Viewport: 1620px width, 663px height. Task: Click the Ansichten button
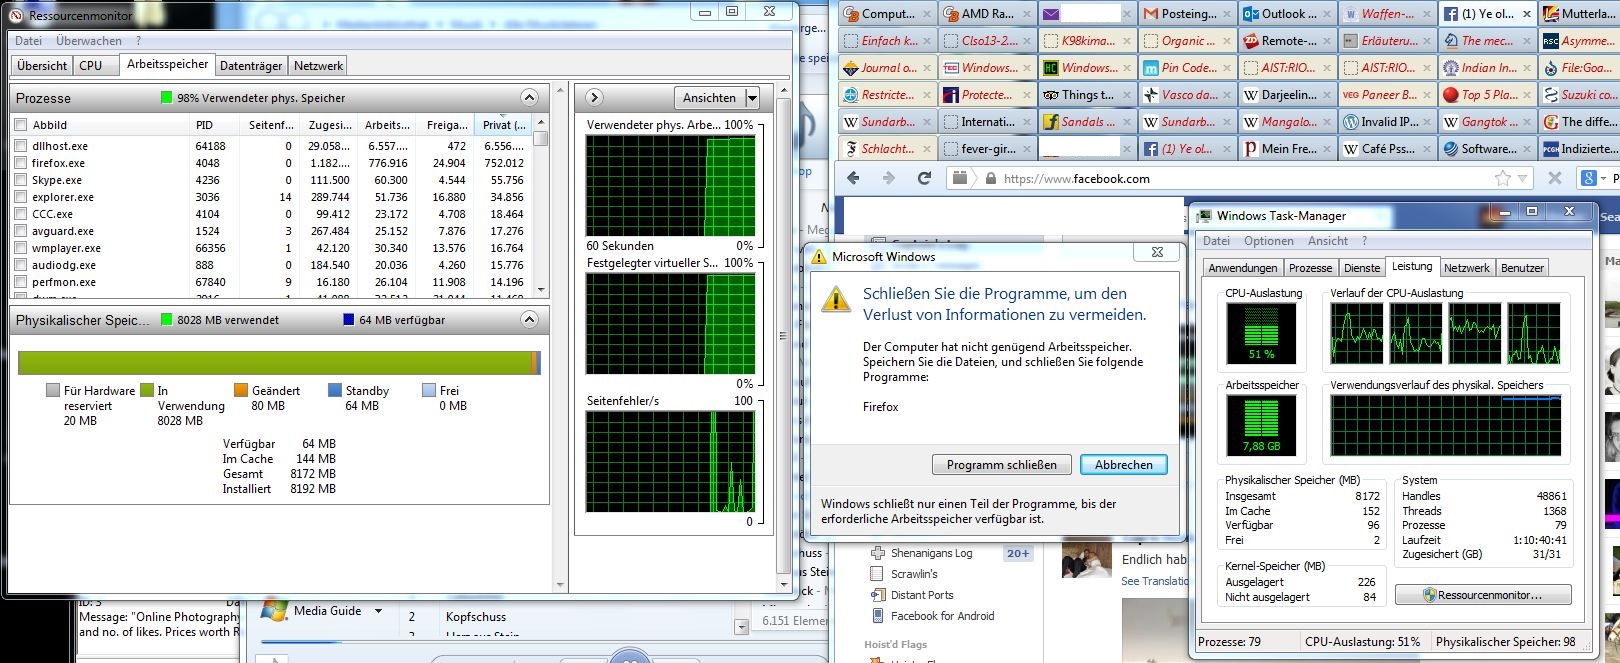tap(709, 98)
